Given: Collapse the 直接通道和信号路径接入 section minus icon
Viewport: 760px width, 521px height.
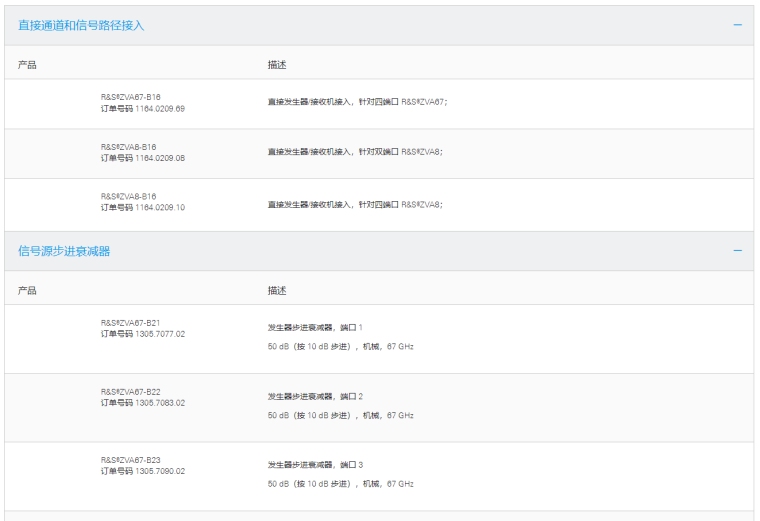Looking at the screenshot, I should tap(738, 24).
